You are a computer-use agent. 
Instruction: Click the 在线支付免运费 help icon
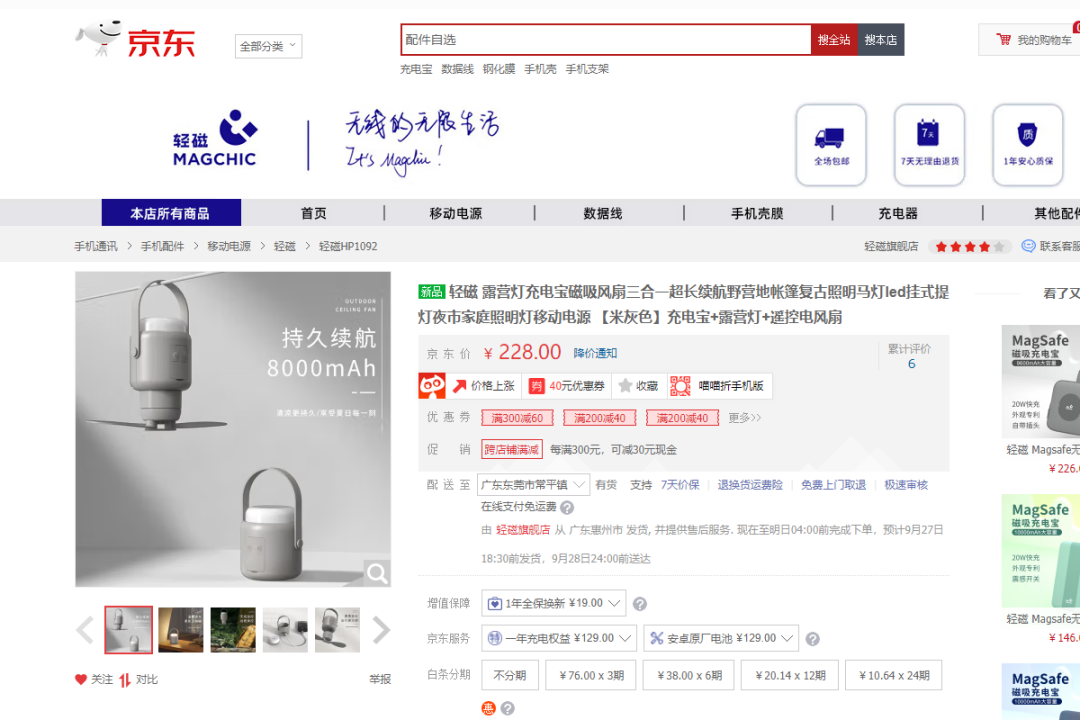click(x=567, y=508)
